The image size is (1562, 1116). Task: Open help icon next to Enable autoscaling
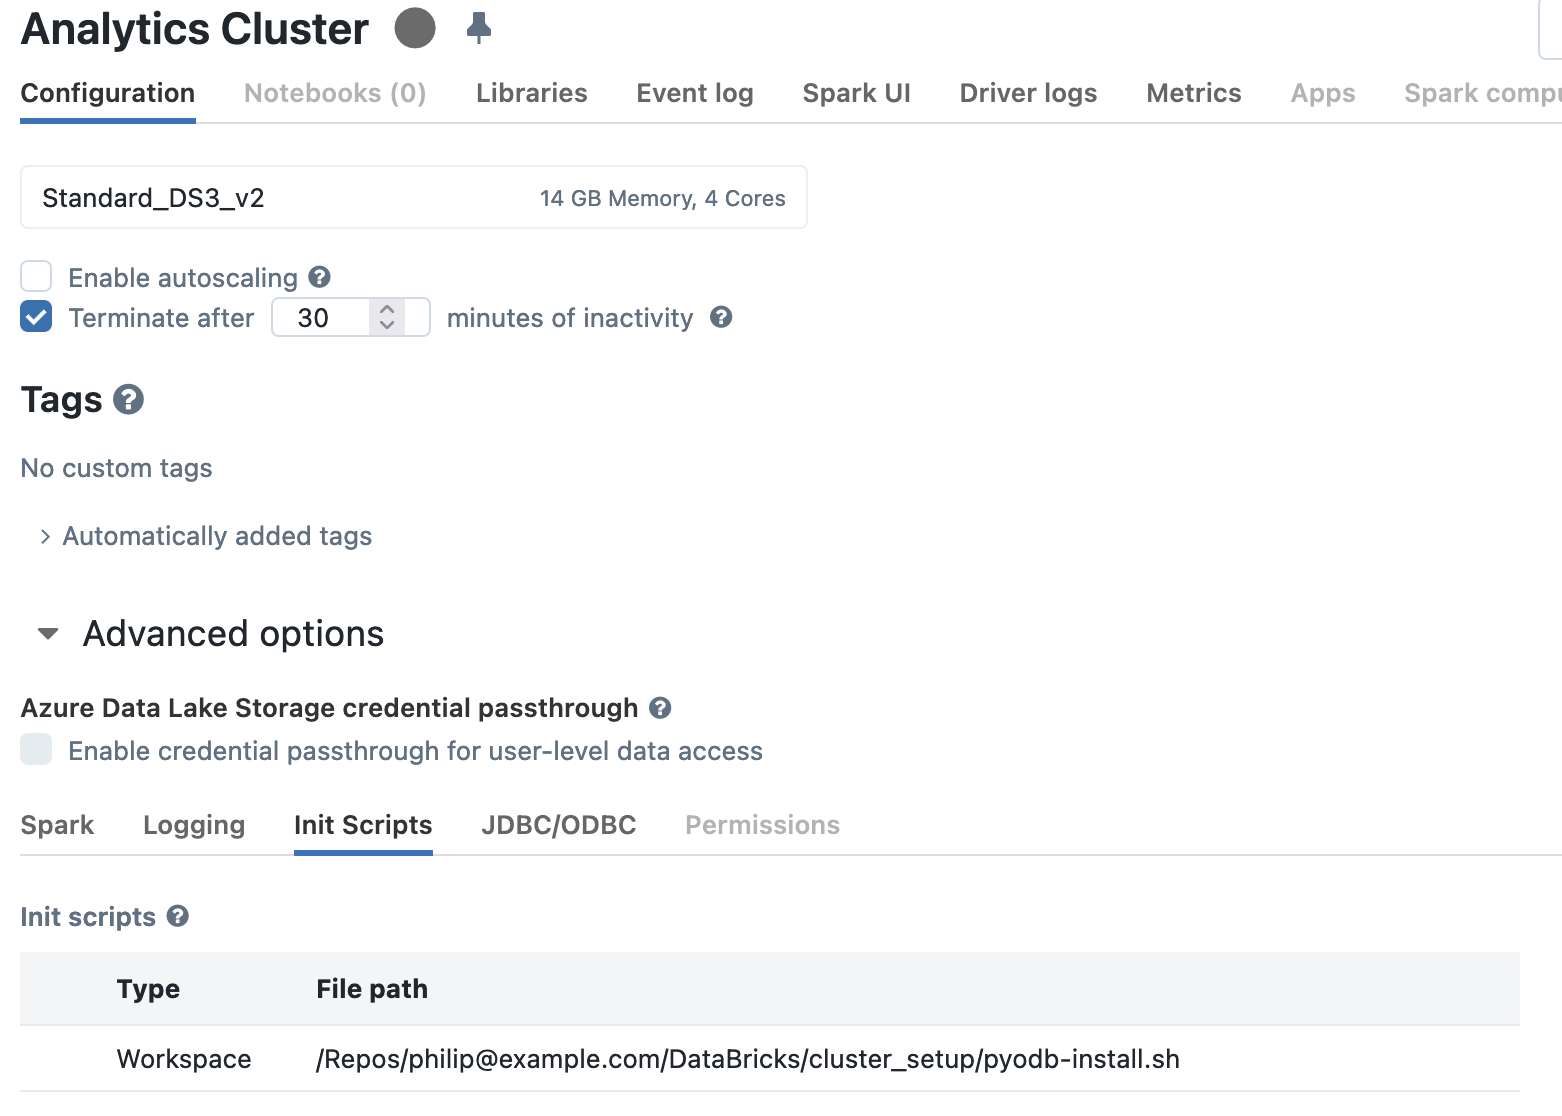pyautogui.click(x=320, y=277)
